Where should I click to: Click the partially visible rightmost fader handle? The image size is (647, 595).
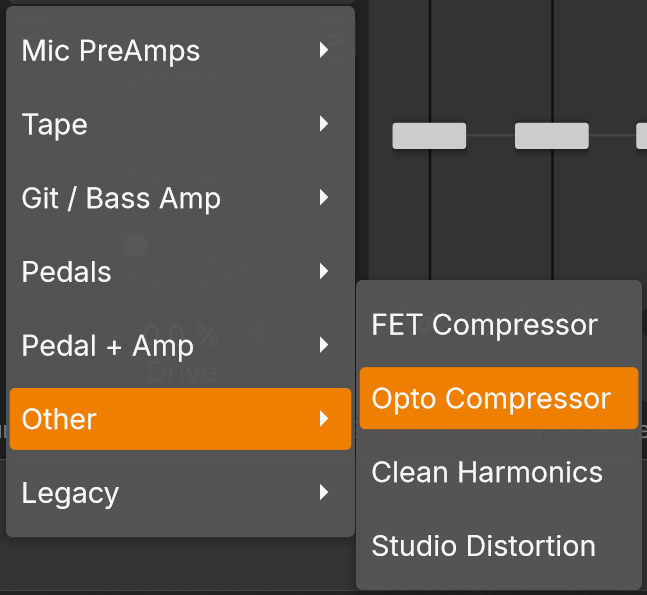[642, 136]
